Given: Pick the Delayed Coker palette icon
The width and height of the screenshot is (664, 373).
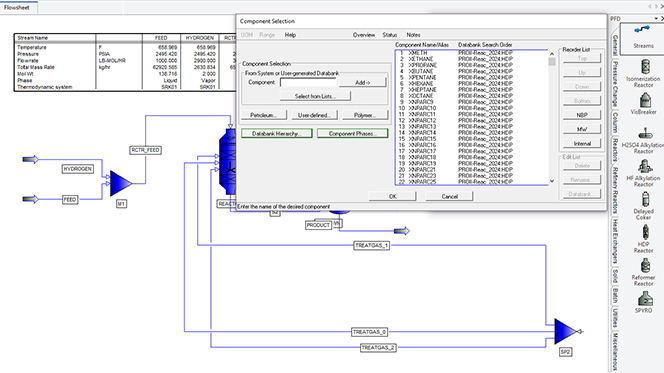Looking at the screenshot, I should 645,200.
